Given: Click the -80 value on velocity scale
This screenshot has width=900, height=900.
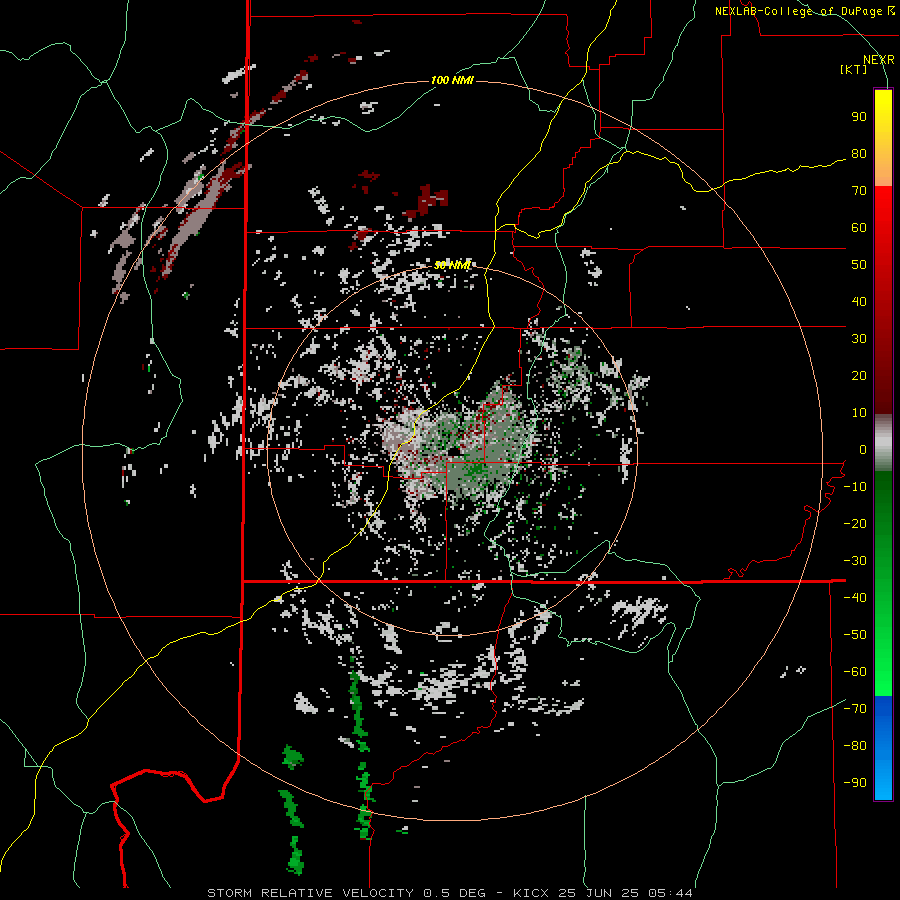Looking at the screenshot, I should click(x=855, y=746).
